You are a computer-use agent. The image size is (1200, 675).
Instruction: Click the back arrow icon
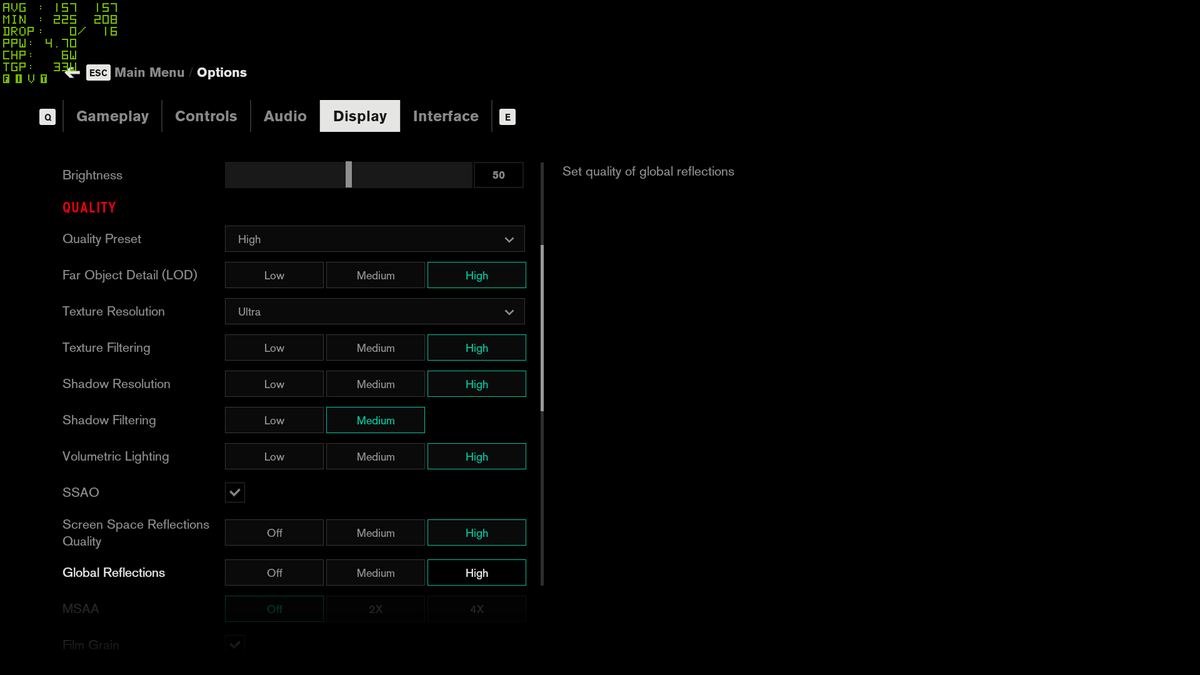click(72, 73)
